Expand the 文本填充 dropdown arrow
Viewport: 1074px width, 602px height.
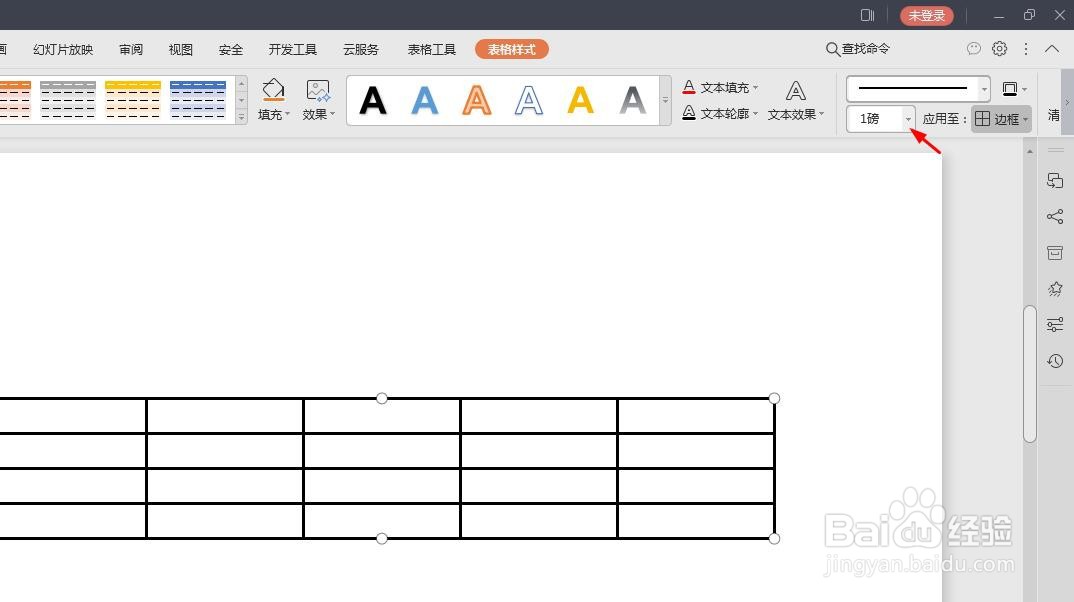(755, 88)
